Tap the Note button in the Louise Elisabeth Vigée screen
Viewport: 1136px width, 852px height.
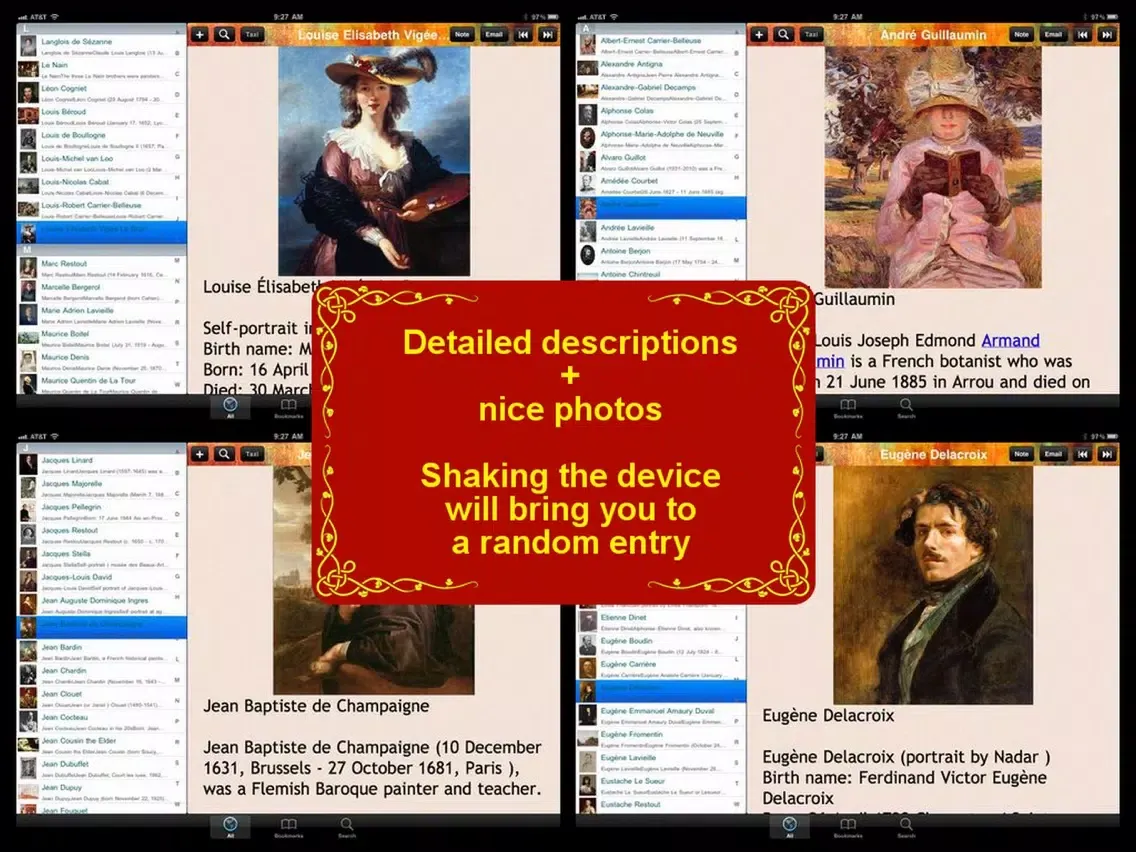462,34
